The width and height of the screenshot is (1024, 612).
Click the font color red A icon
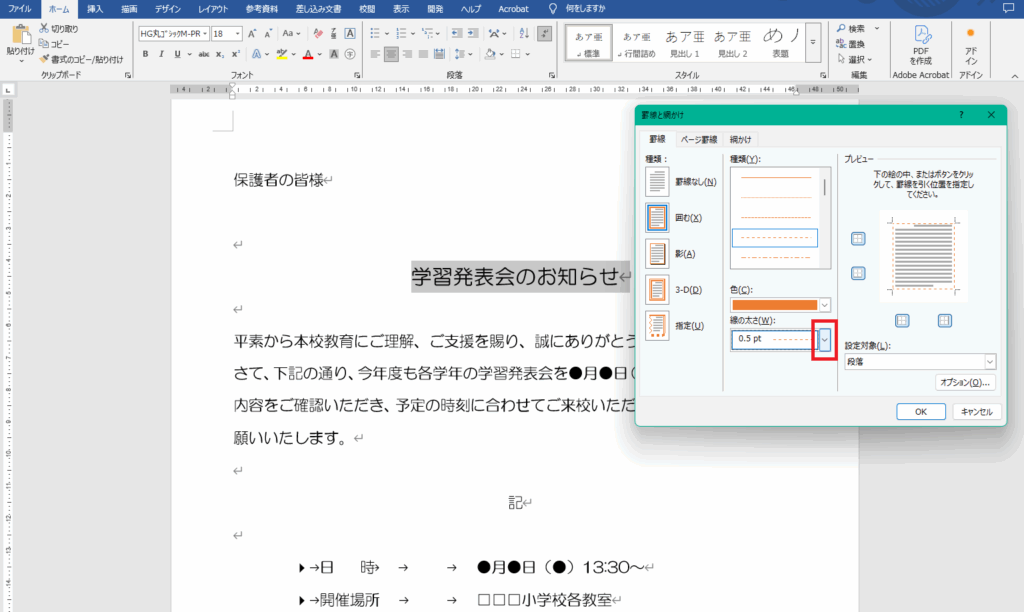coord(308,54)
